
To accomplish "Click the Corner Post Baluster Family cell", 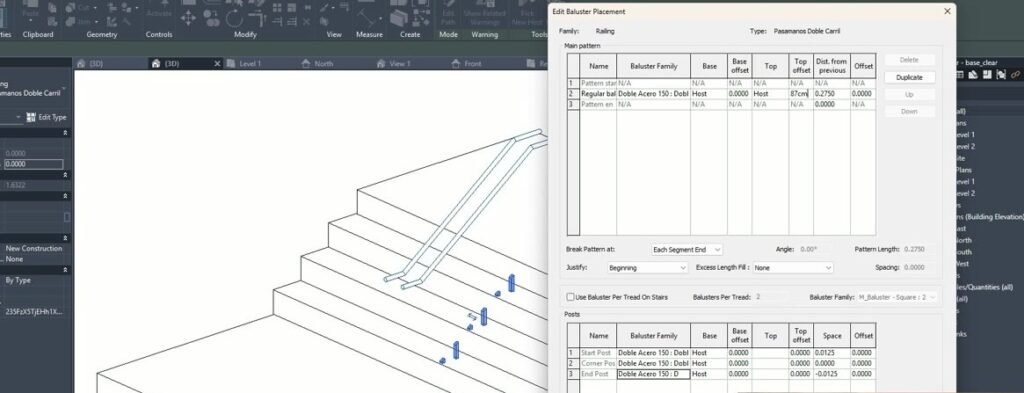I will (653, 364).
